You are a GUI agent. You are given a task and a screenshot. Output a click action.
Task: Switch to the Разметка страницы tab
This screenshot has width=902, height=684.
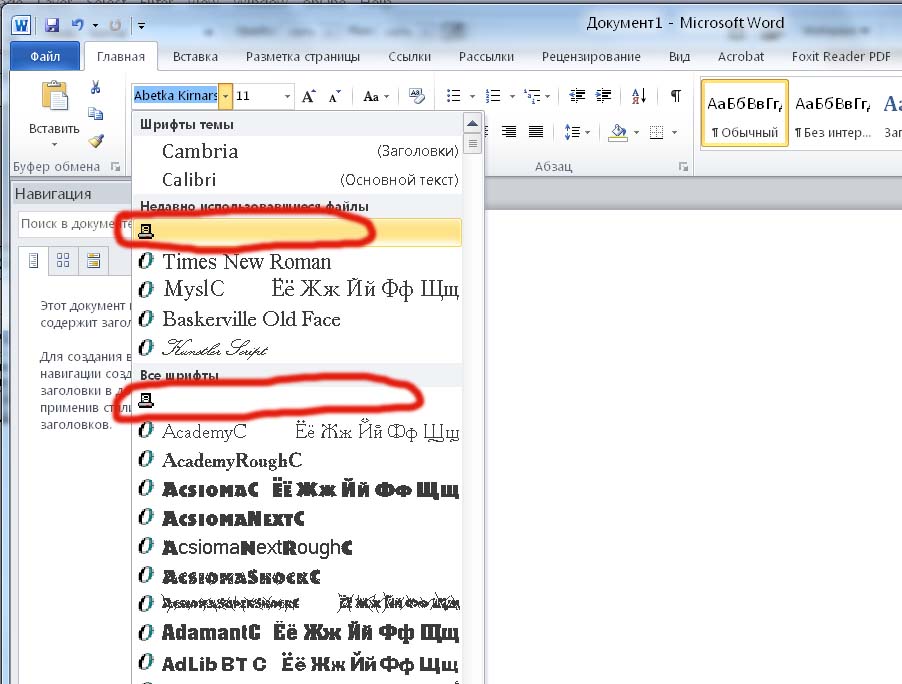pyautogui.click(x=303, y=56)
